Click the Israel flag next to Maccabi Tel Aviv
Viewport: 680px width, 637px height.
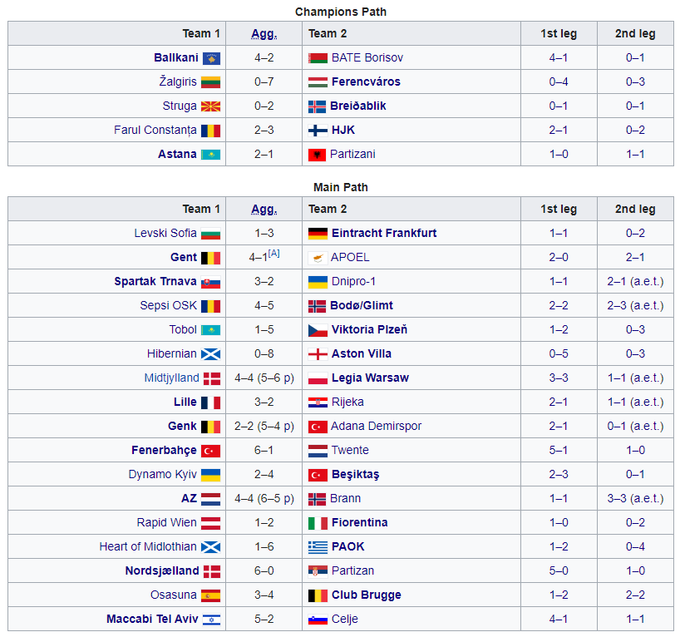click(211, 619)
